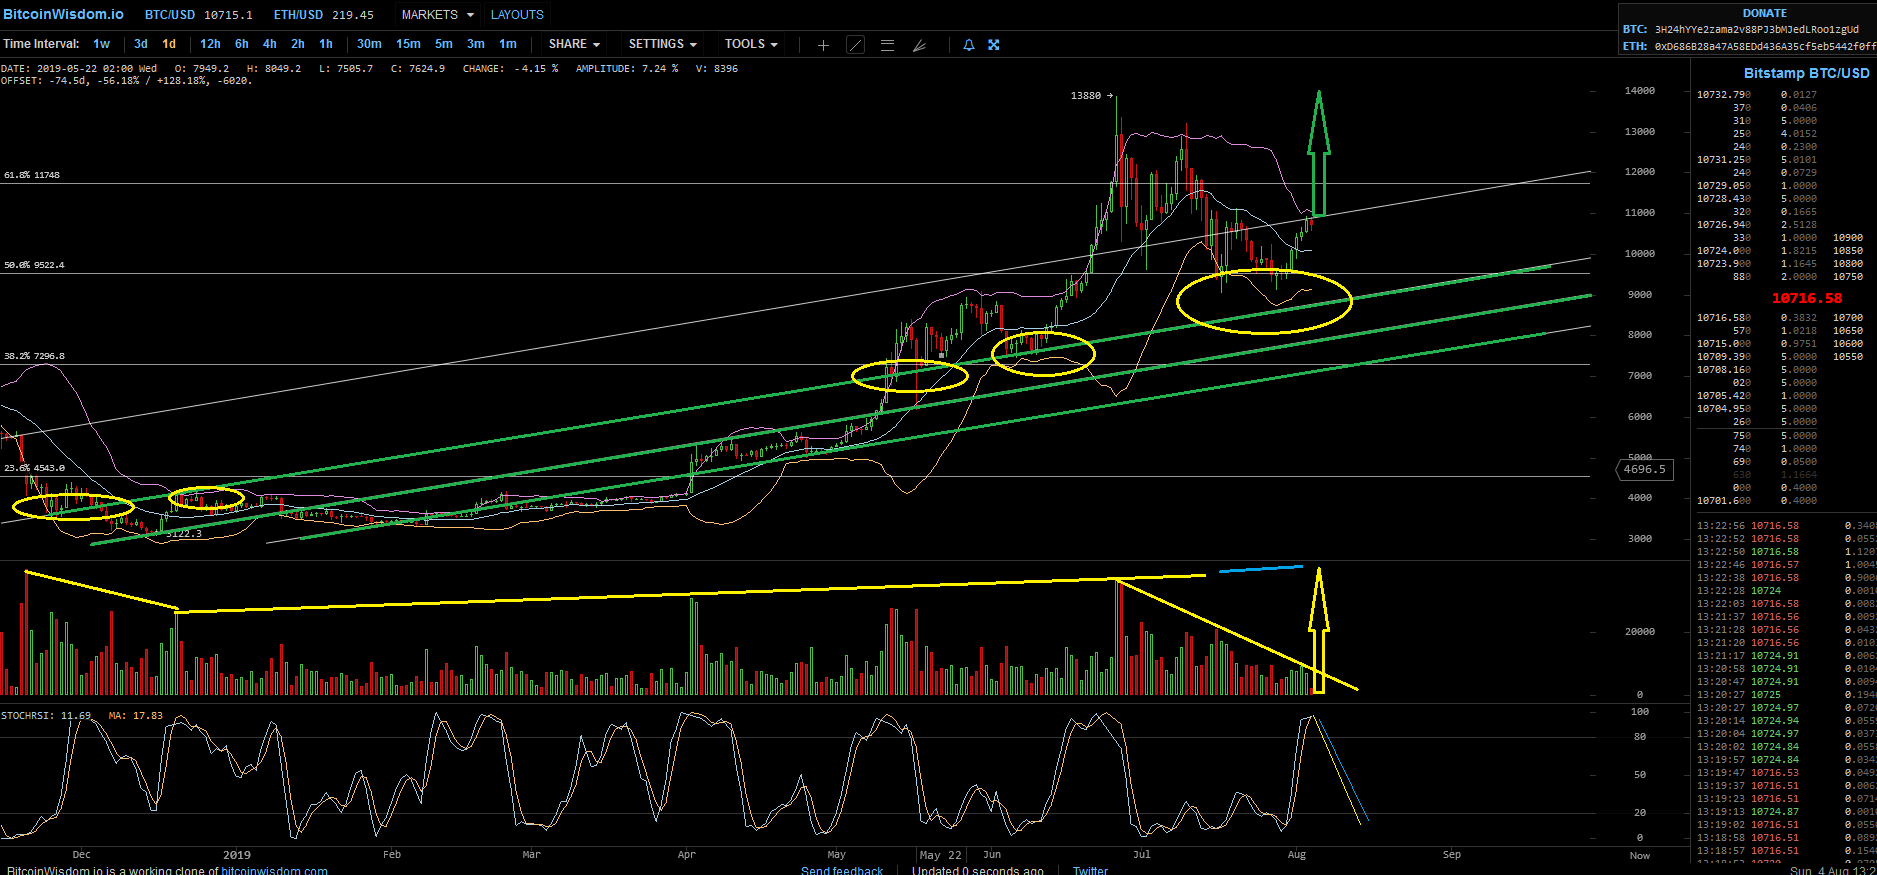Open the LAYOUTS menu
Image resolution: width=1877 pixels, height=875 pixels.
(517, 15)
